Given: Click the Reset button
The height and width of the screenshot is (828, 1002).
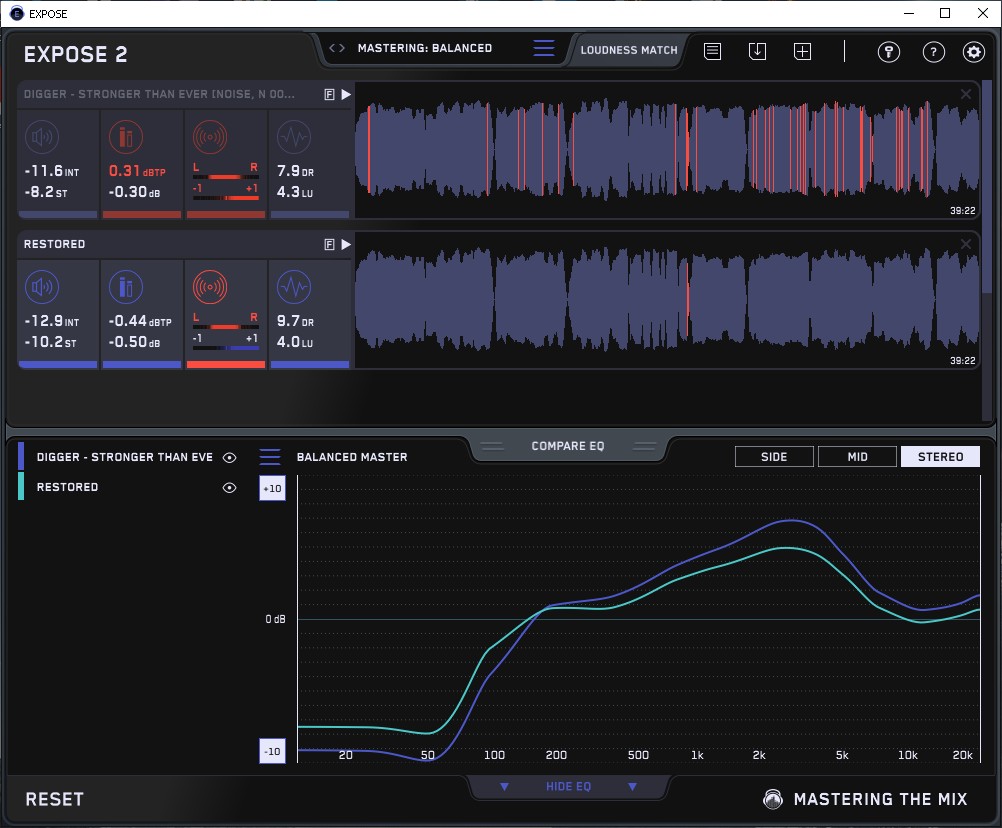Looking at the screenshot, I should click(x=54, y=799).
